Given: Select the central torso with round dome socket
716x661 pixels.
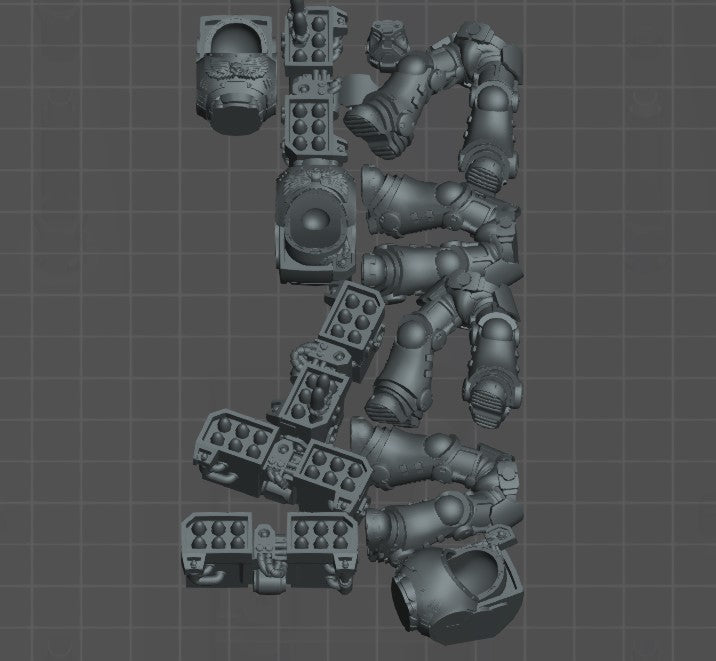Looking at the screenshot, I should coord(315,226).
